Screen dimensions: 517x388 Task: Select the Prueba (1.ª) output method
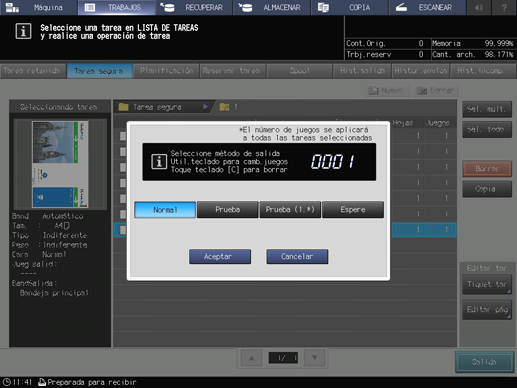[x=290, y=210]
